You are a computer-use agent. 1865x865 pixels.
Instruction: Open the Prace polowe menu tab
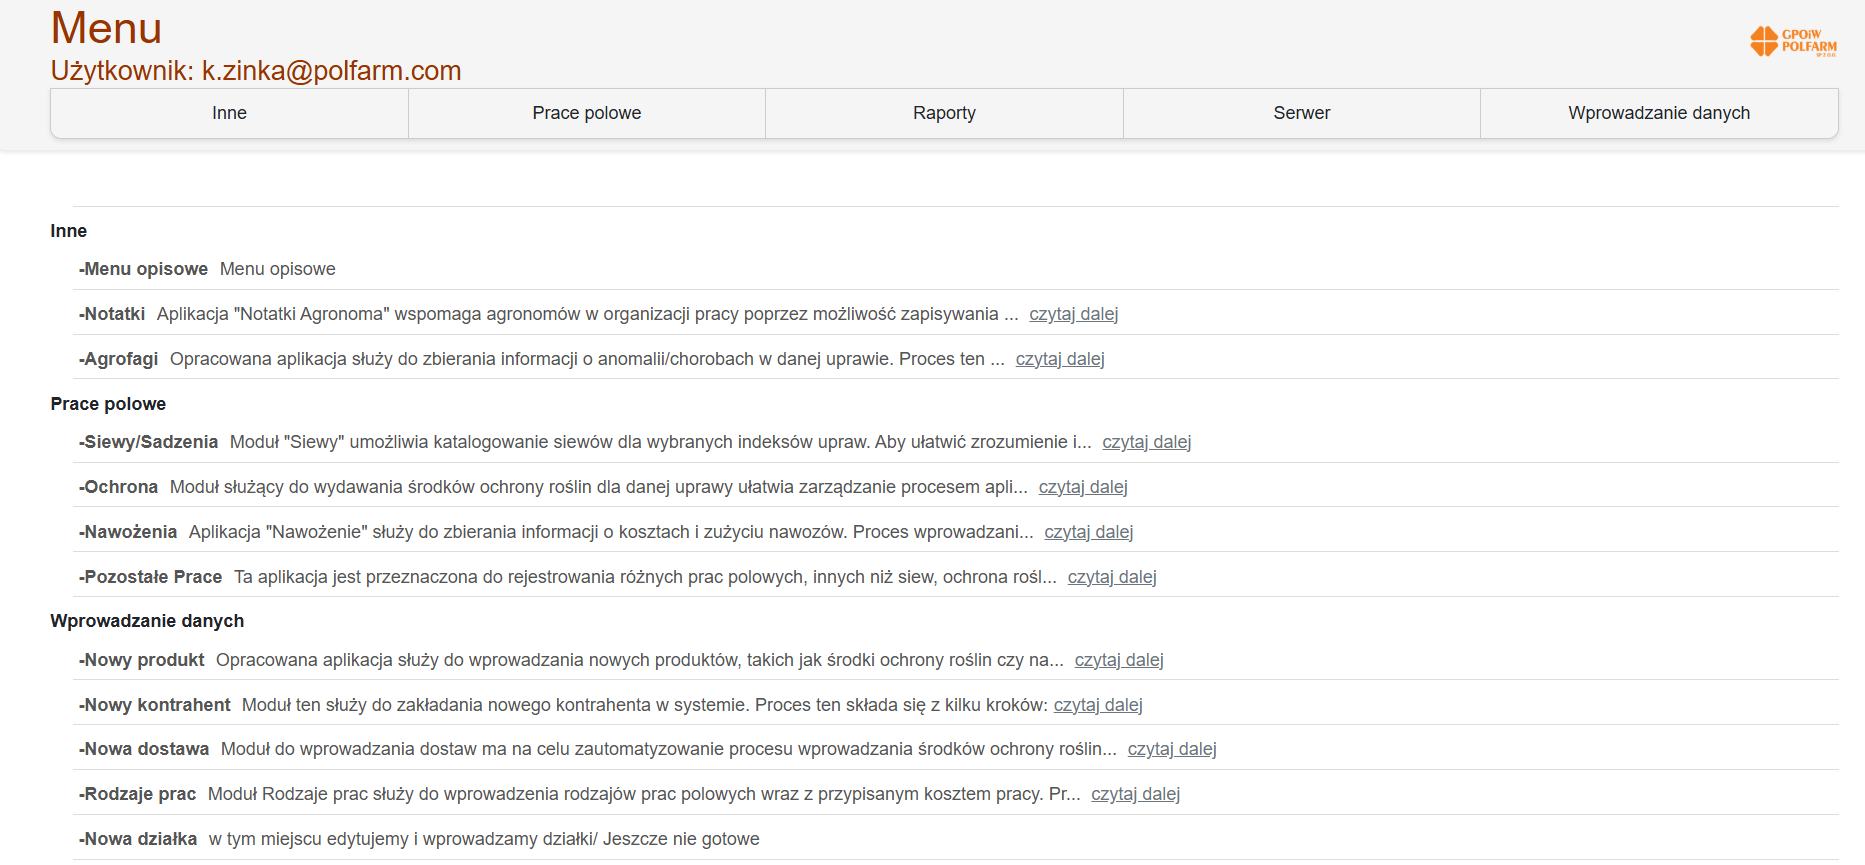click(586, 113)
